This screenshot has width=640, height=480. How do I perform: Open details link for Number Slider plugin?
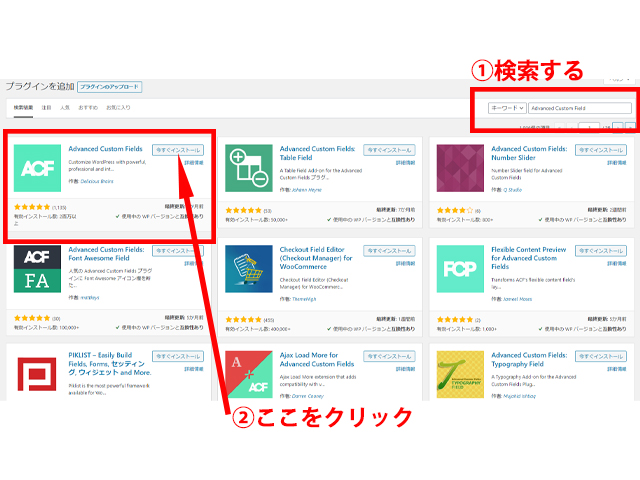tap(617, 162)
